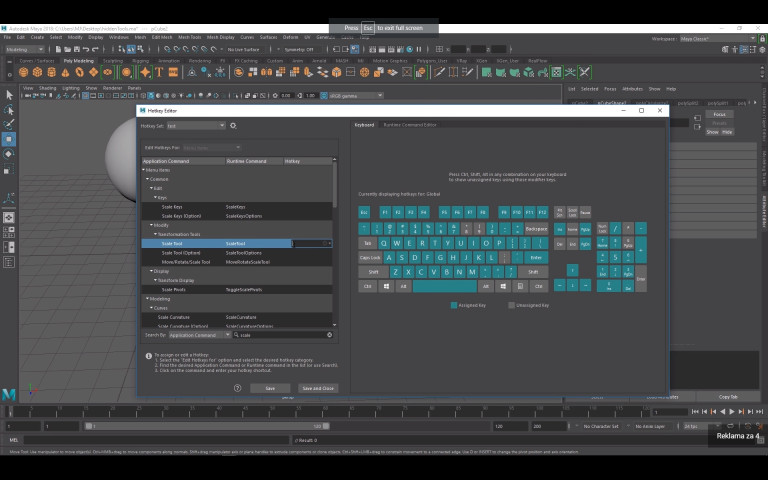
Task: Select the Polygon Cube shelf icon
Action: pyautogui.click(x=37, y=72)
